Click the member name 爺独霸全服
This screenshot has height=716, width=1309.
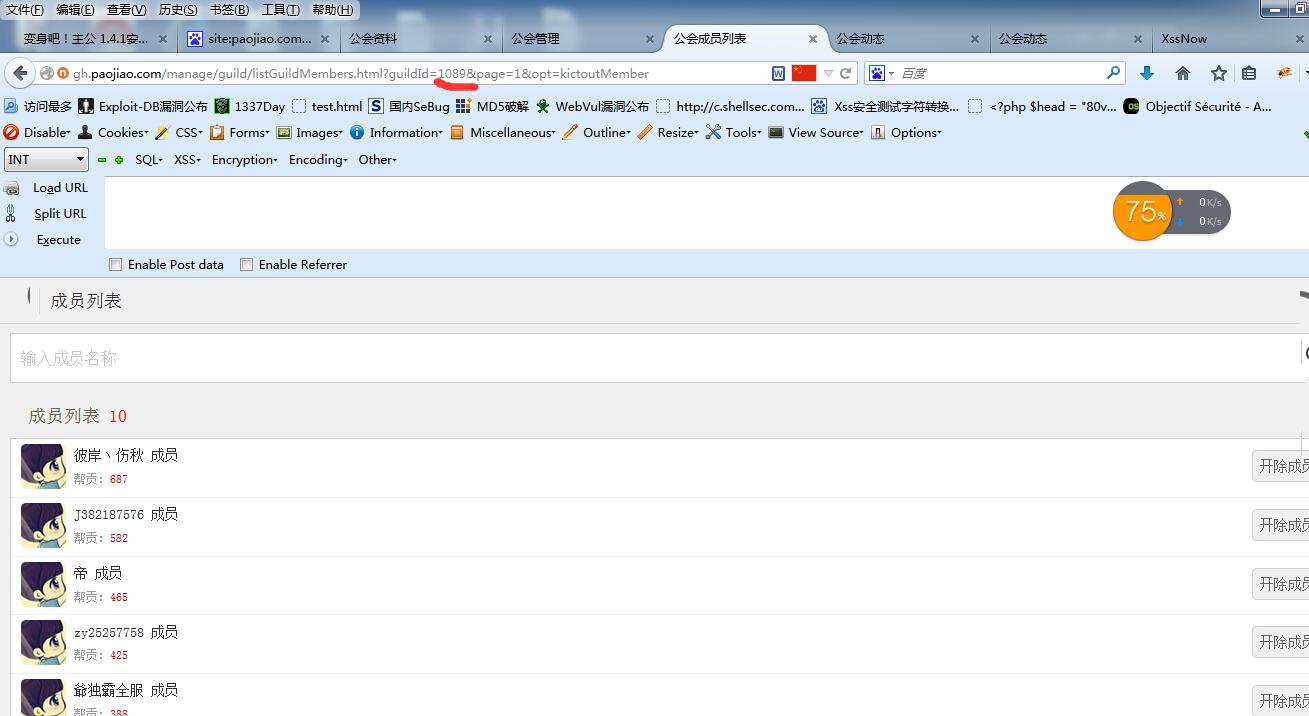(x=110, y=691)
